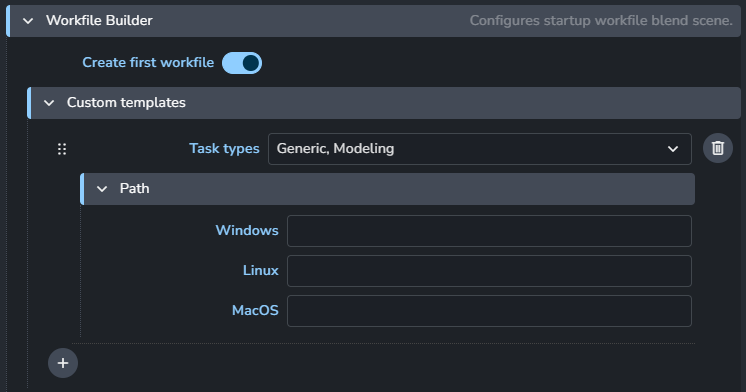Collapse the Workfile Builder section
This screenshot has width=746, height=392.
pos(28,21)
